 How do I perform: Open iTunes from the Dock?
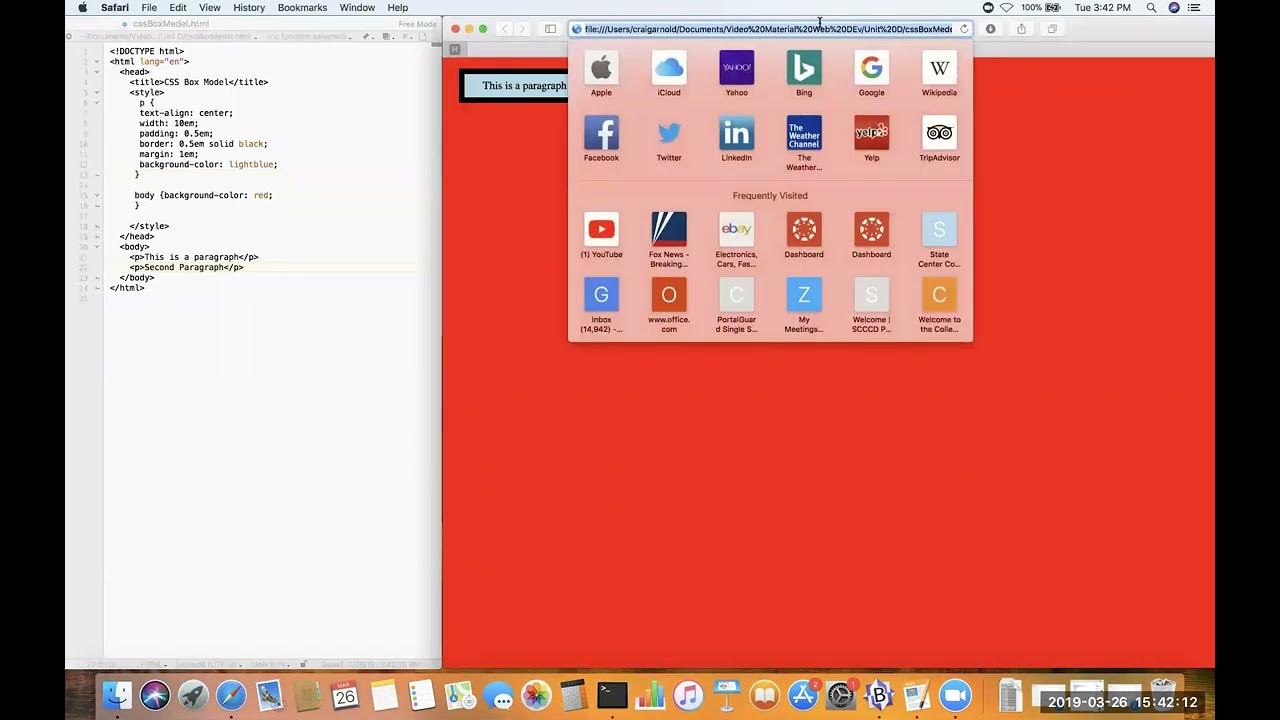tap(688, 694)
